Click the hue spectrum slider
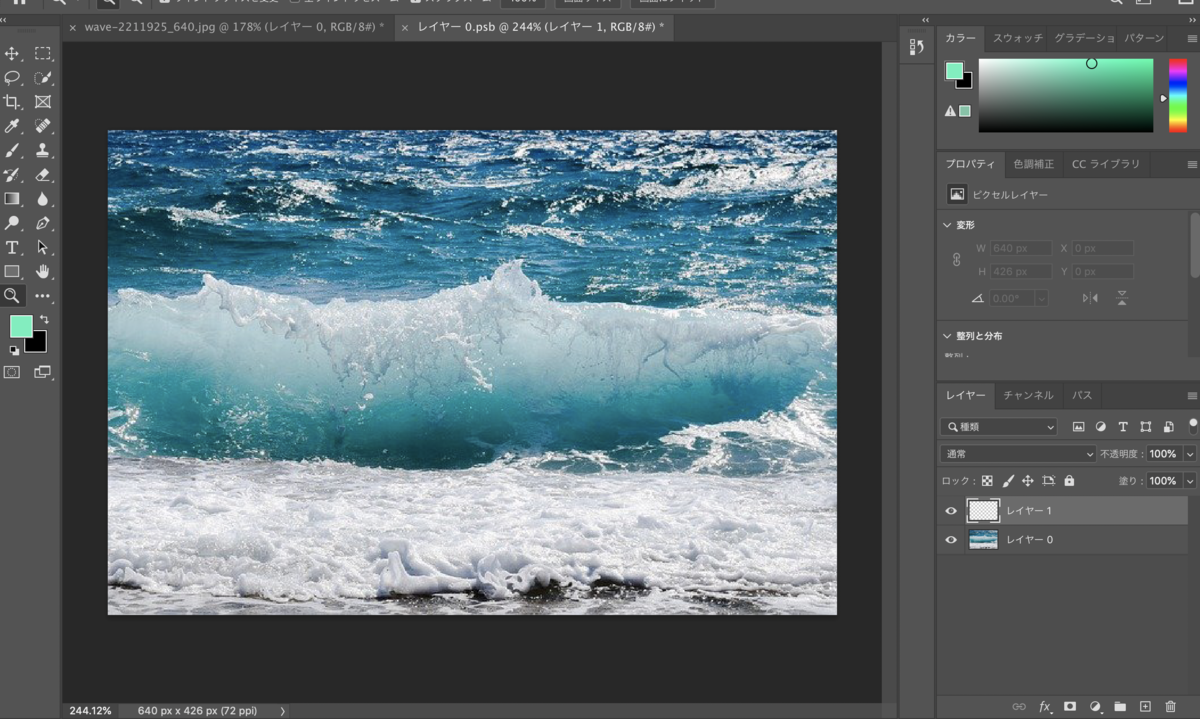This screenshot has width=1200, height=719. (1177, 95)
